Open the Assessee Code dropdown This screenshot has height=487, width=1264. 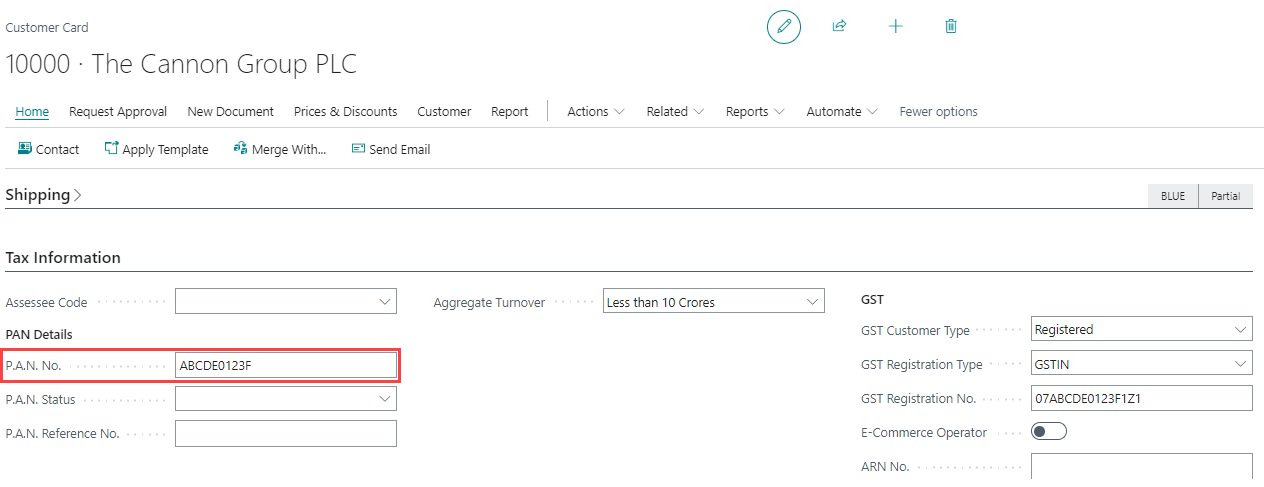pos(385,301)
